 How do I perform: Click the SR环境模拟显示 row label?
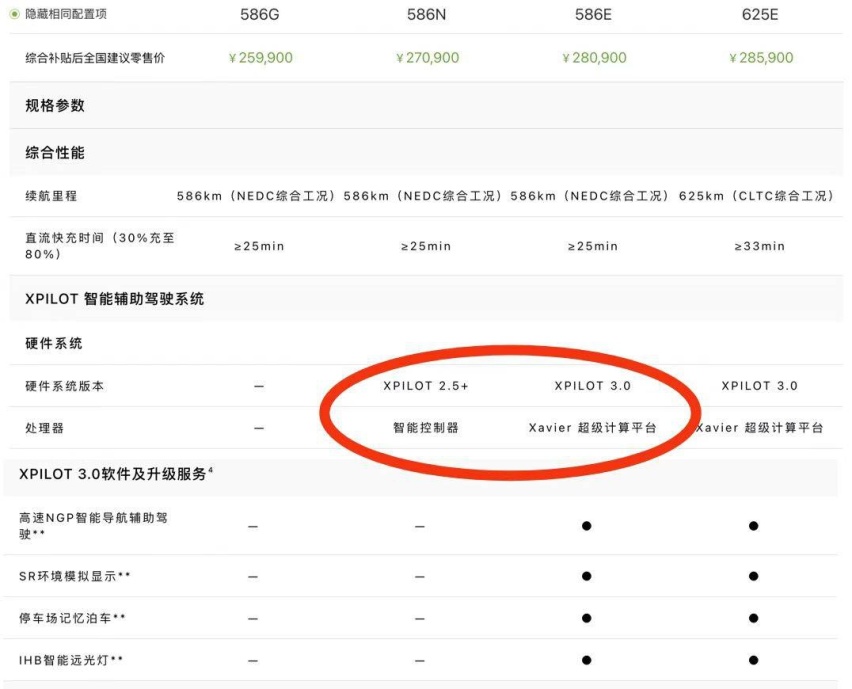tap(75, 576)
